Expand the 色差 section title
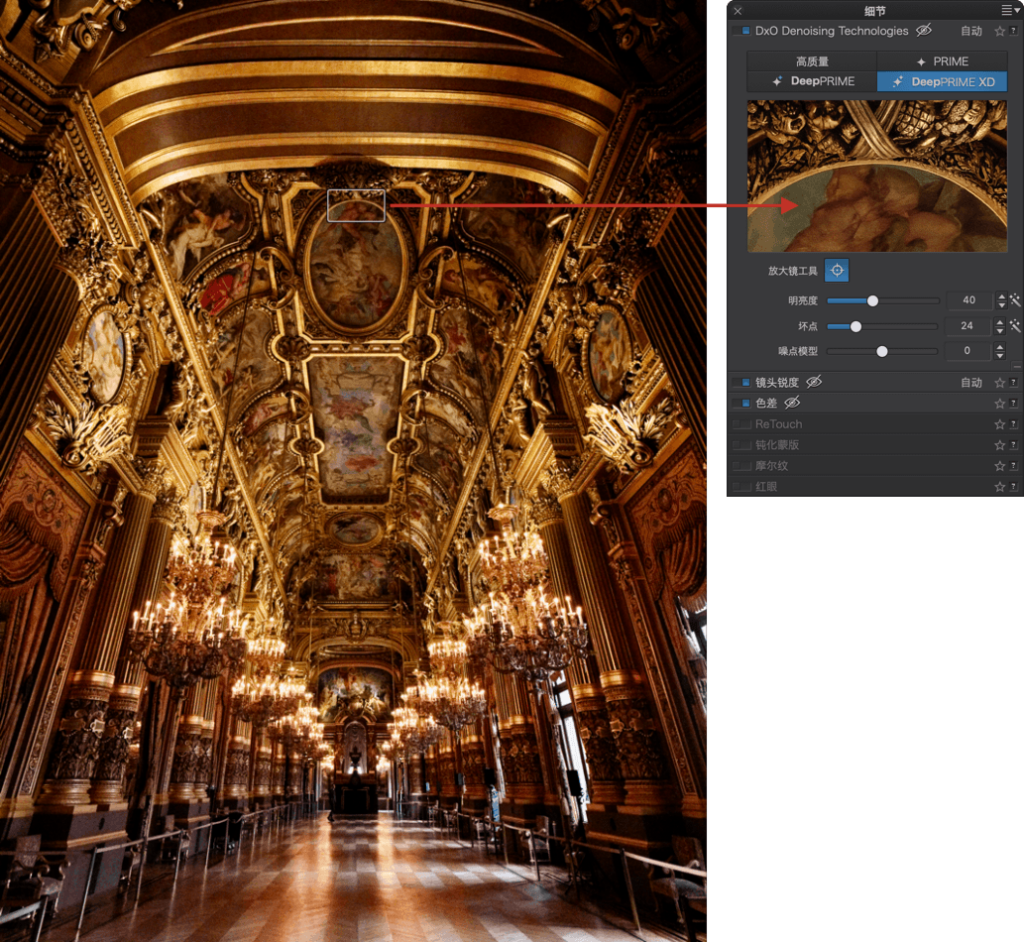The height and width of the screenshot is (942, 1024). (766, 404)
